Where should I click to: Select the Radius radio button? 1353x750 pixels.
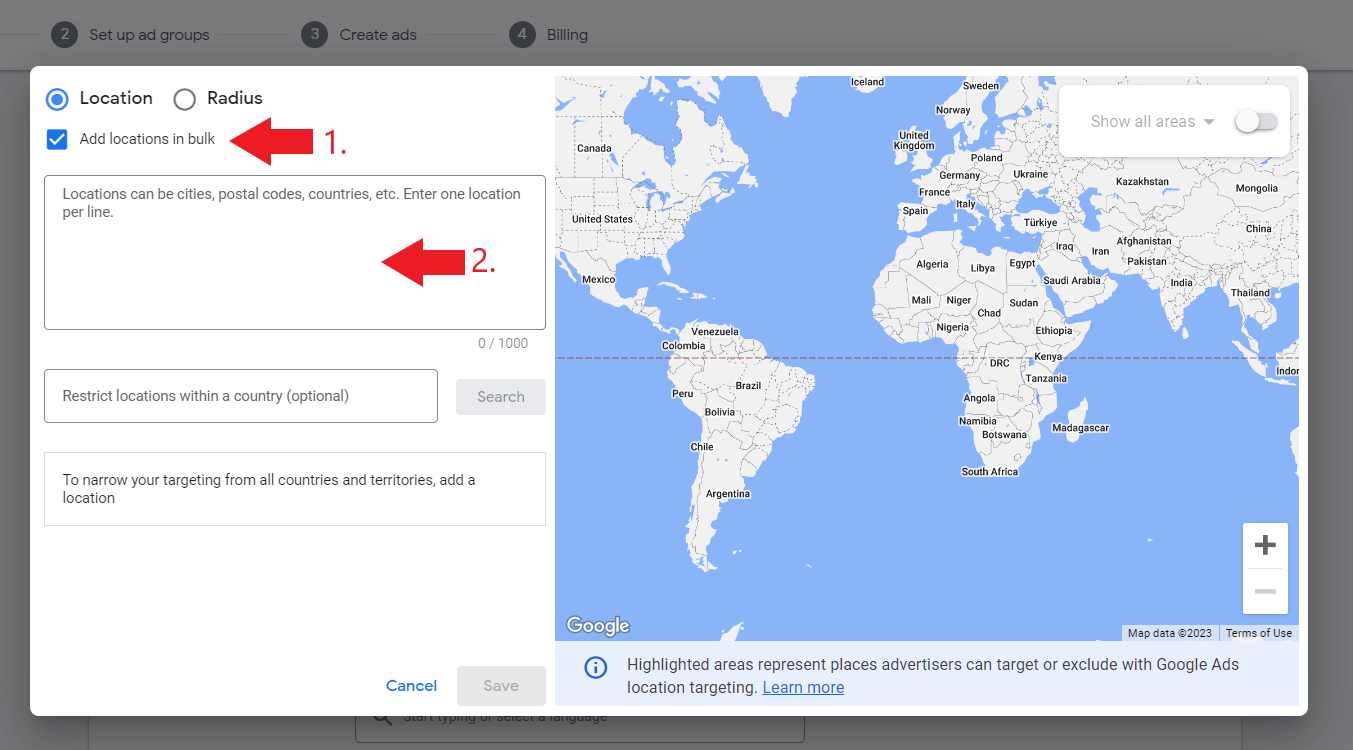(x=184, y=98)
